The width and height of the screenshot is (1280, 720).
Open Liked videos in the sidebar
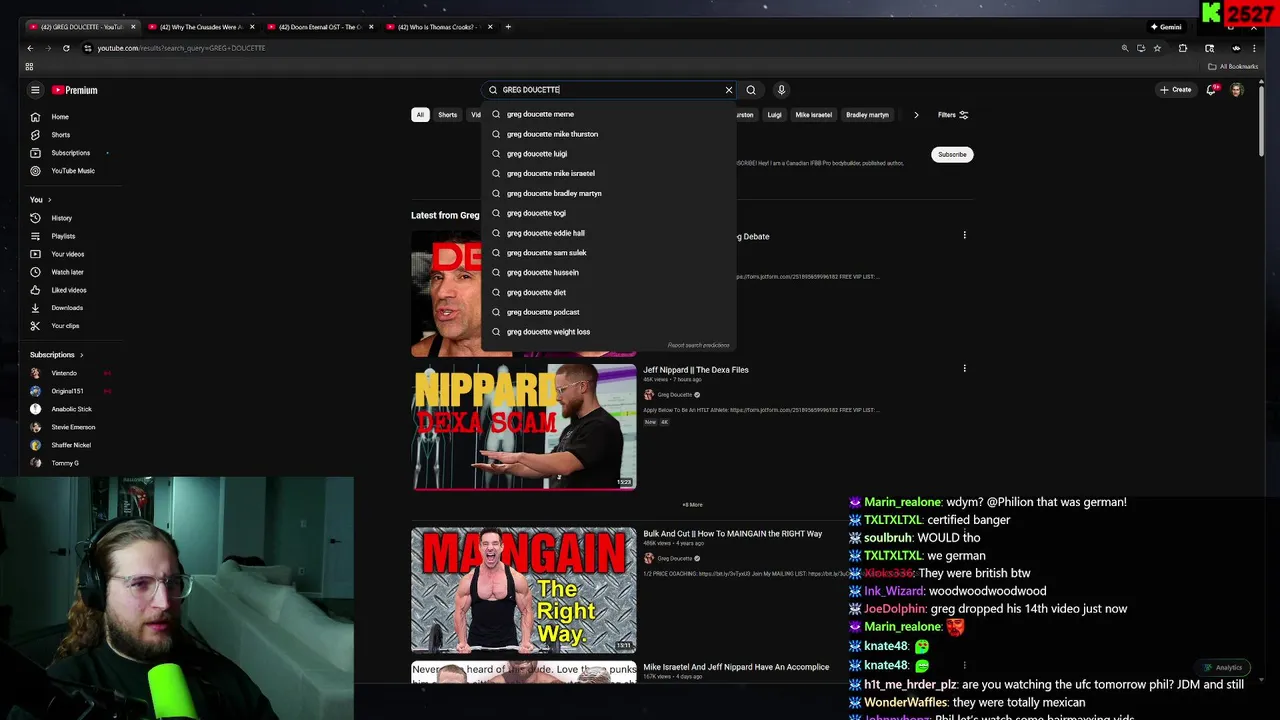[x=69, y=290]
